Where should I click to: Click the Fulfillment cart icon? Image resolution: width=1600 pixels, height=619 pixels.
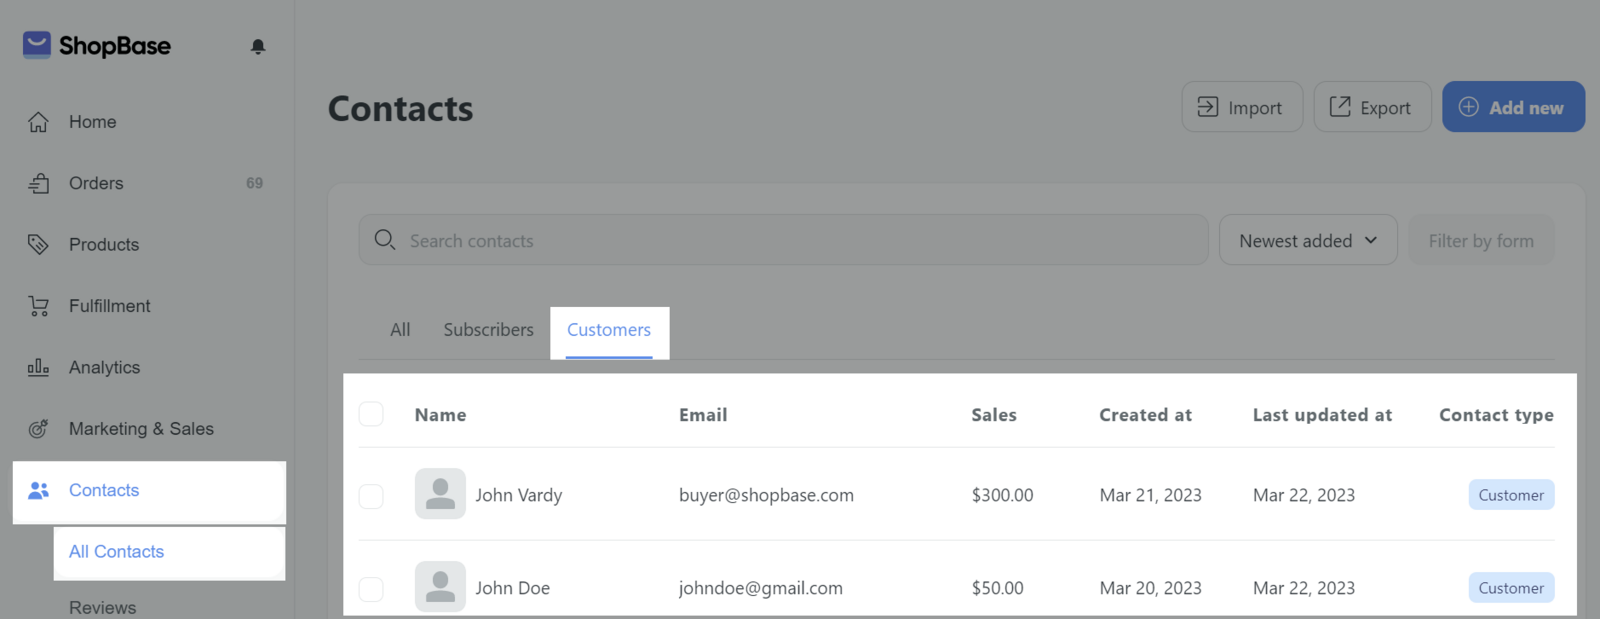coord(38,306)
